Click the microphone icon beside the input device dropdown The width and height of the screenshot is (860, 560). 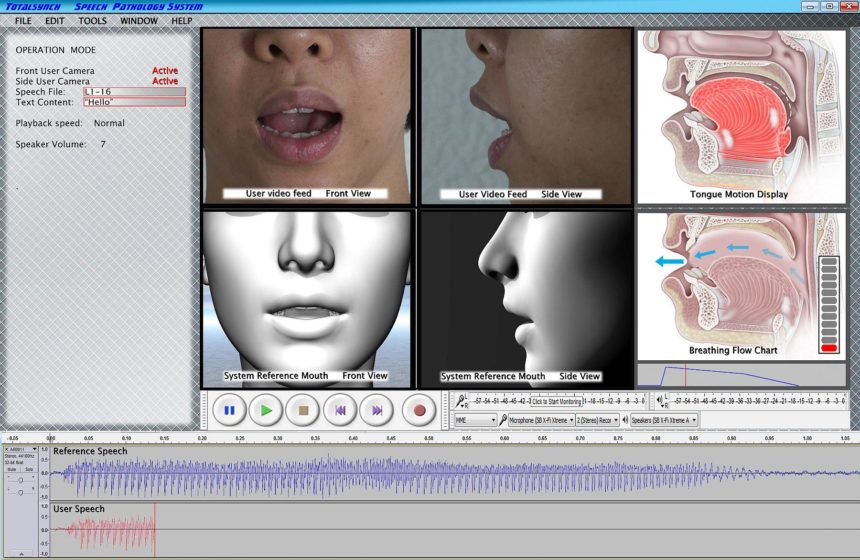502,420
